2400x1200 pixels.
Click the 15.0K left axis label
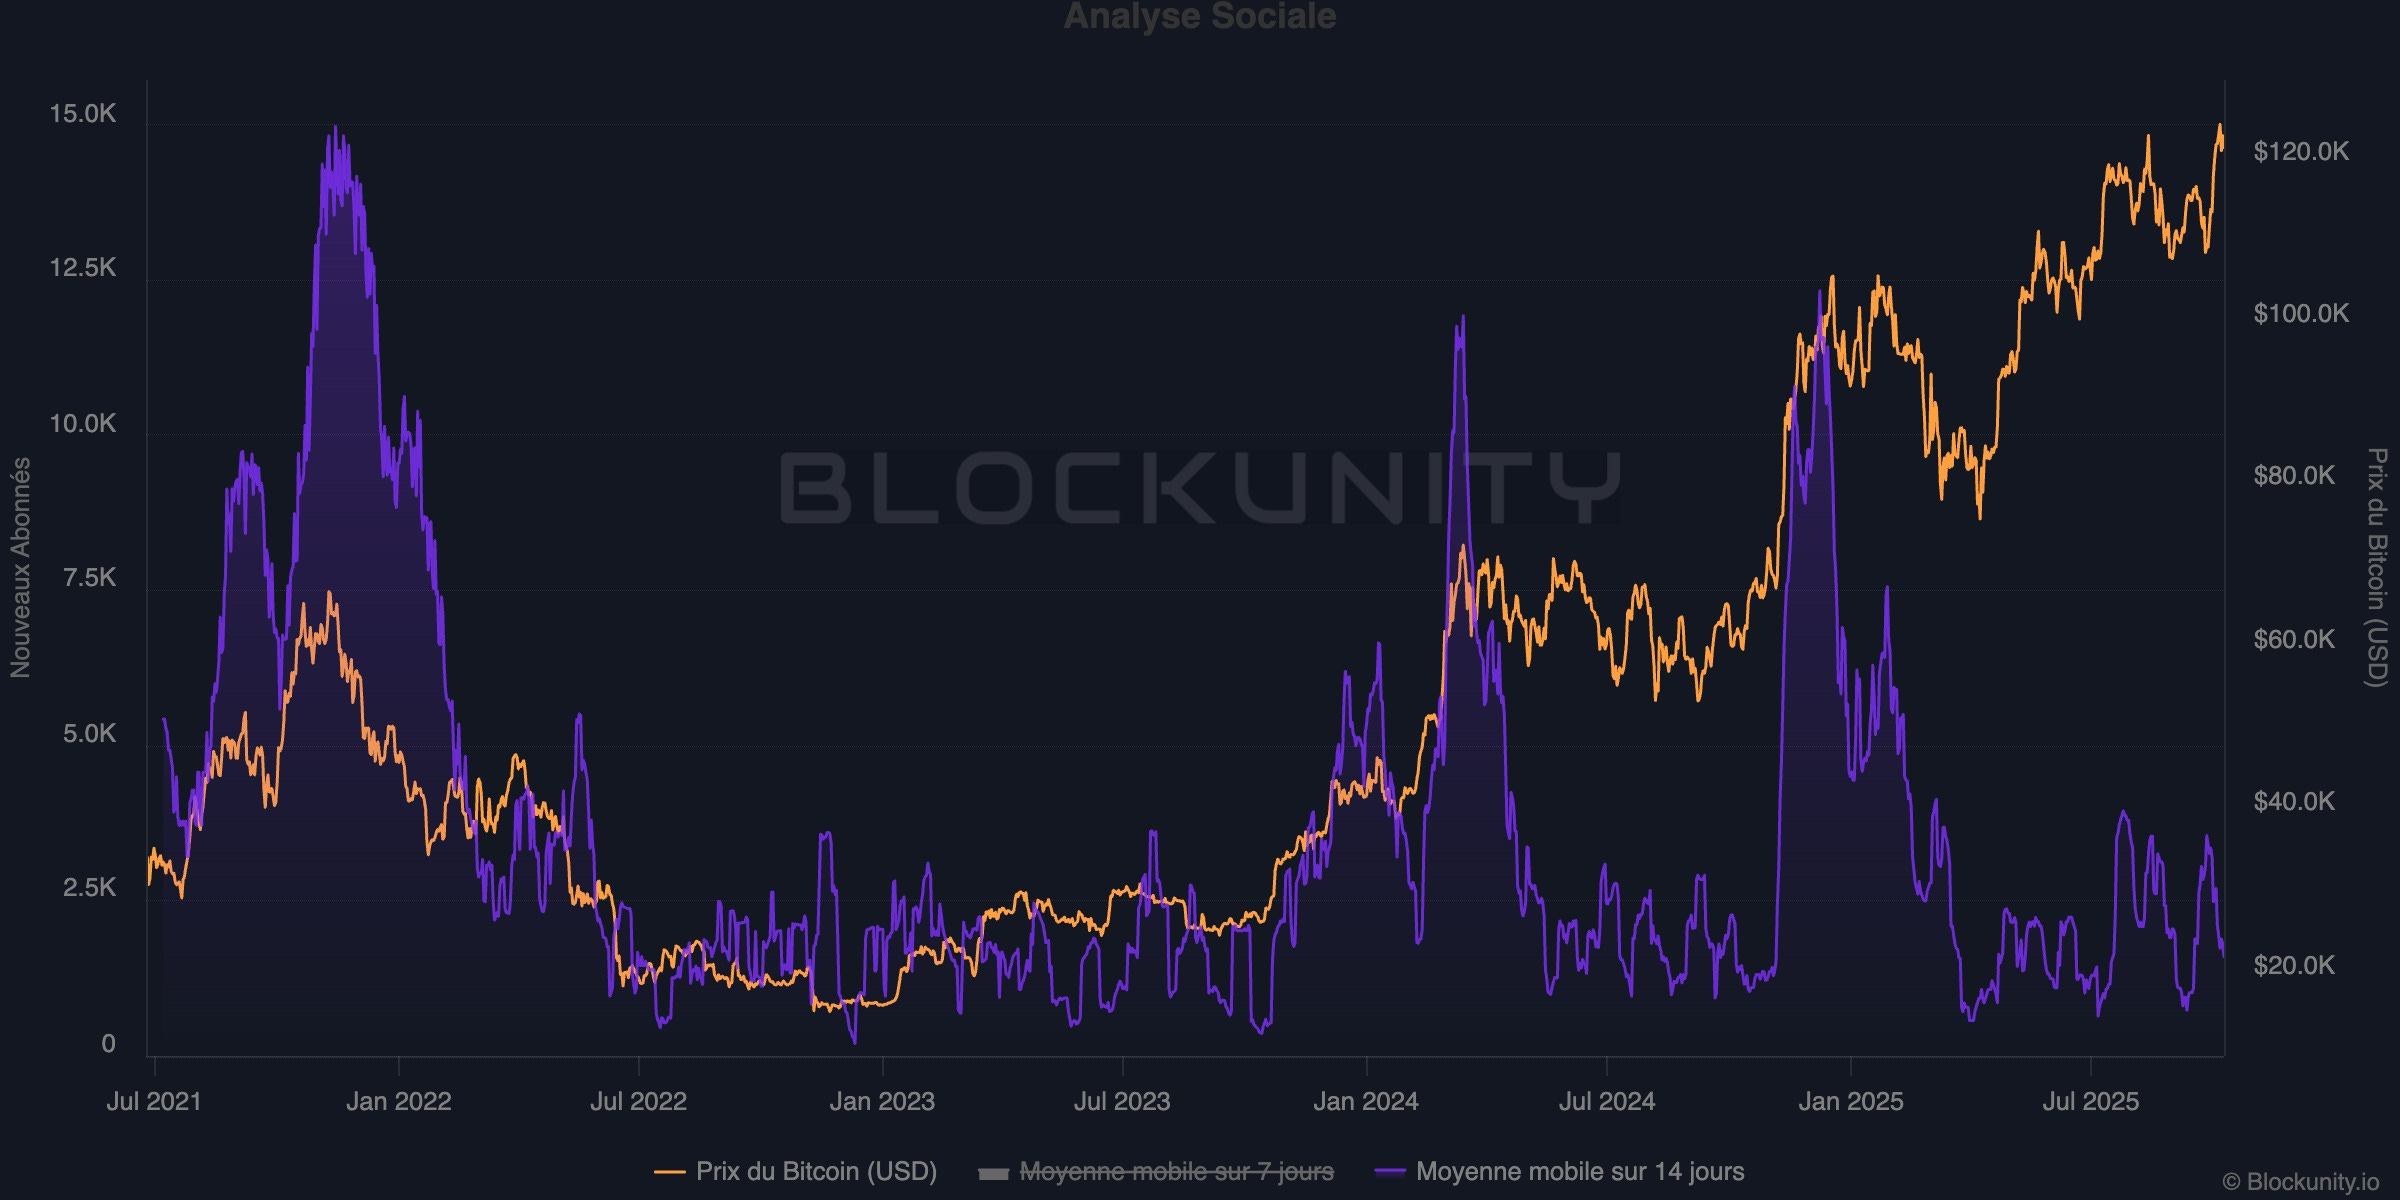coord(83,113)
